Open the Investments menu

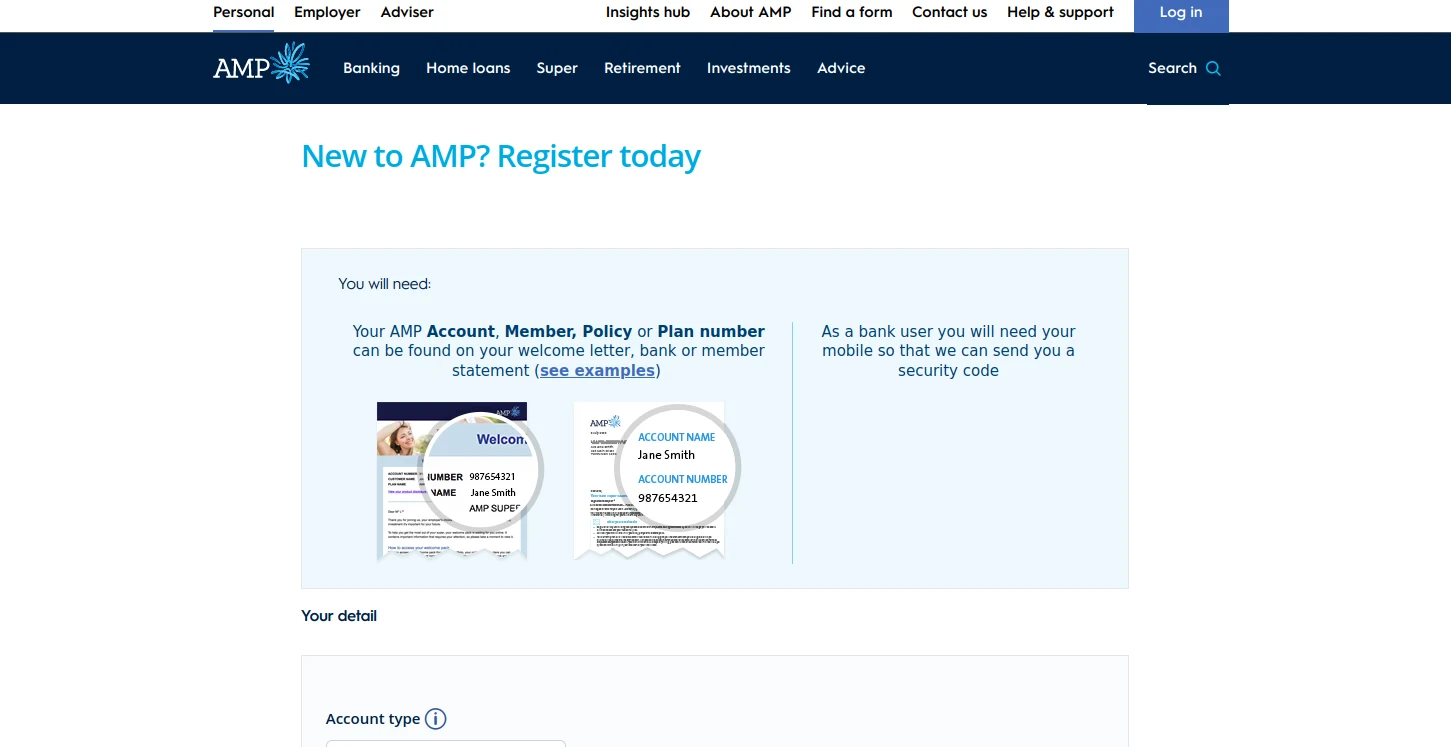(748, 68)
